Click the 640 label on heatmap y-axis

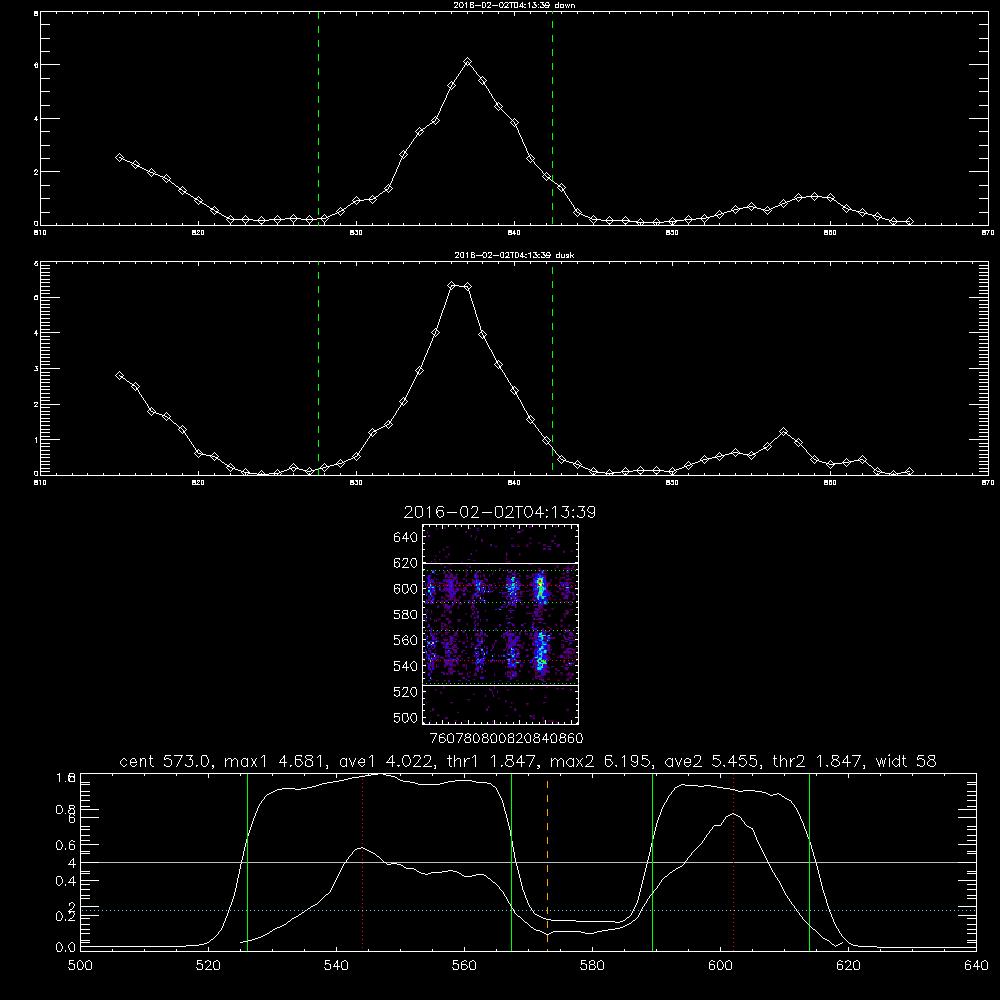click(x=406, y=537)
